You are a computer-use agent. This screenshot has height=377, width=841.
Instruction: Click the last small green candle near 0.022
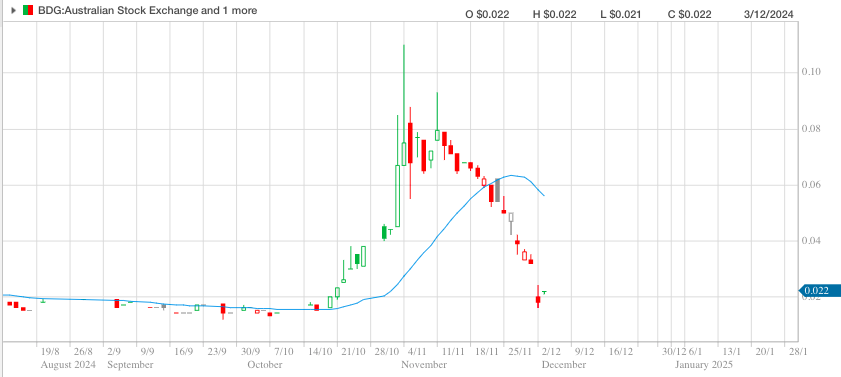pos(544,292)
